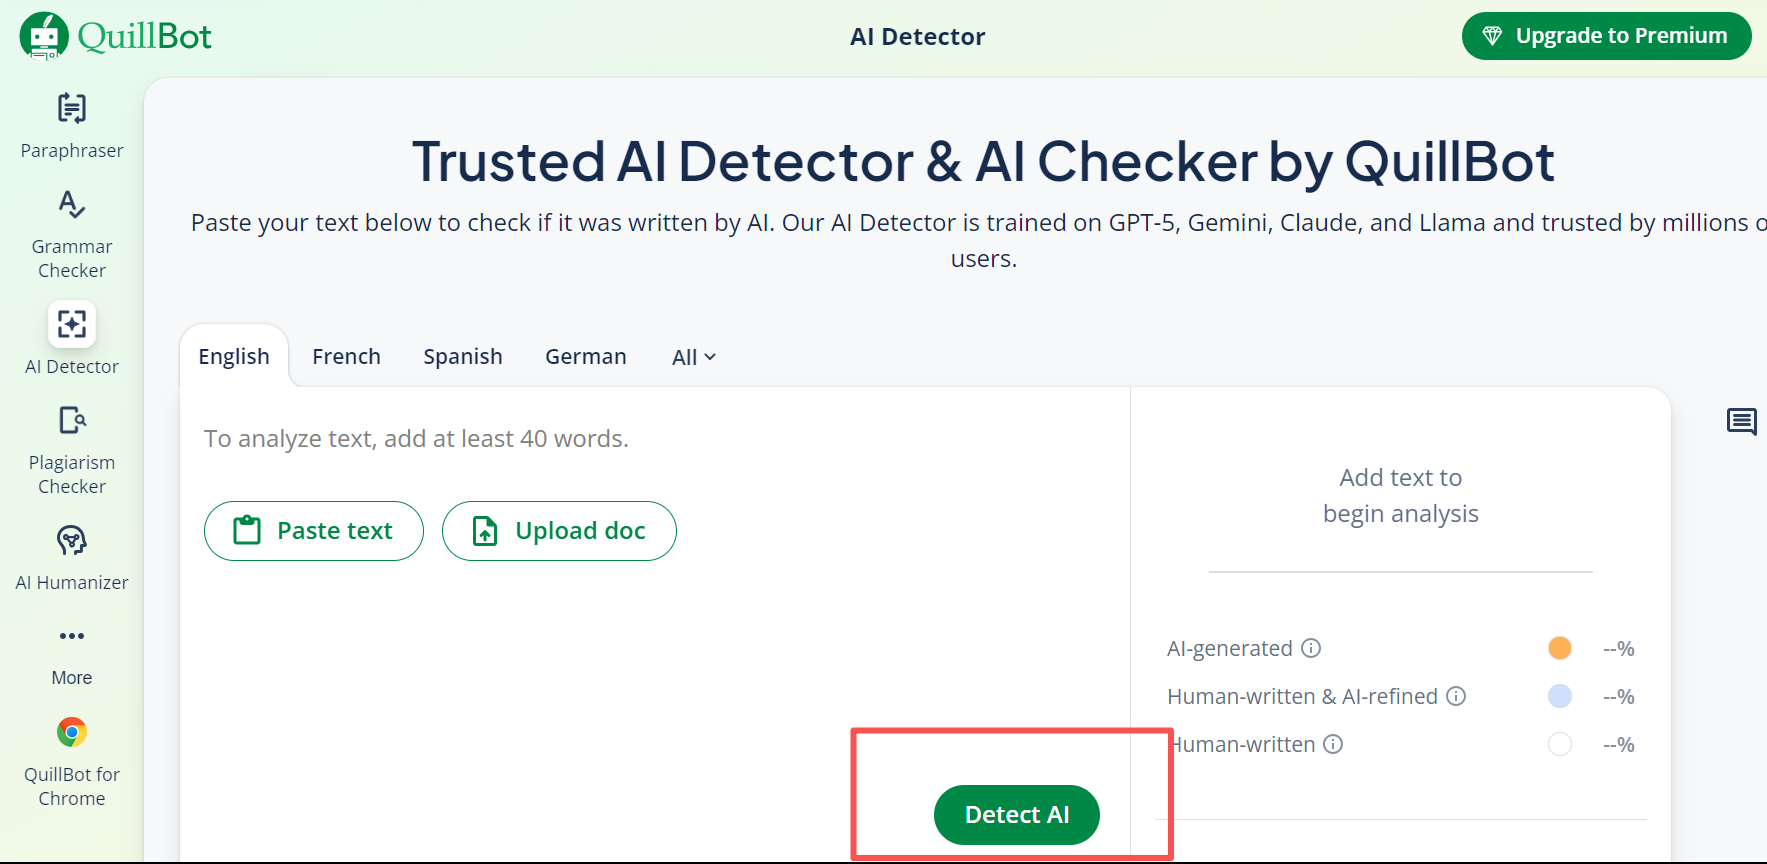The width and height of the screenshot is (1767, 864).
Task: Click the Paste text button
Action: [314, 531]
